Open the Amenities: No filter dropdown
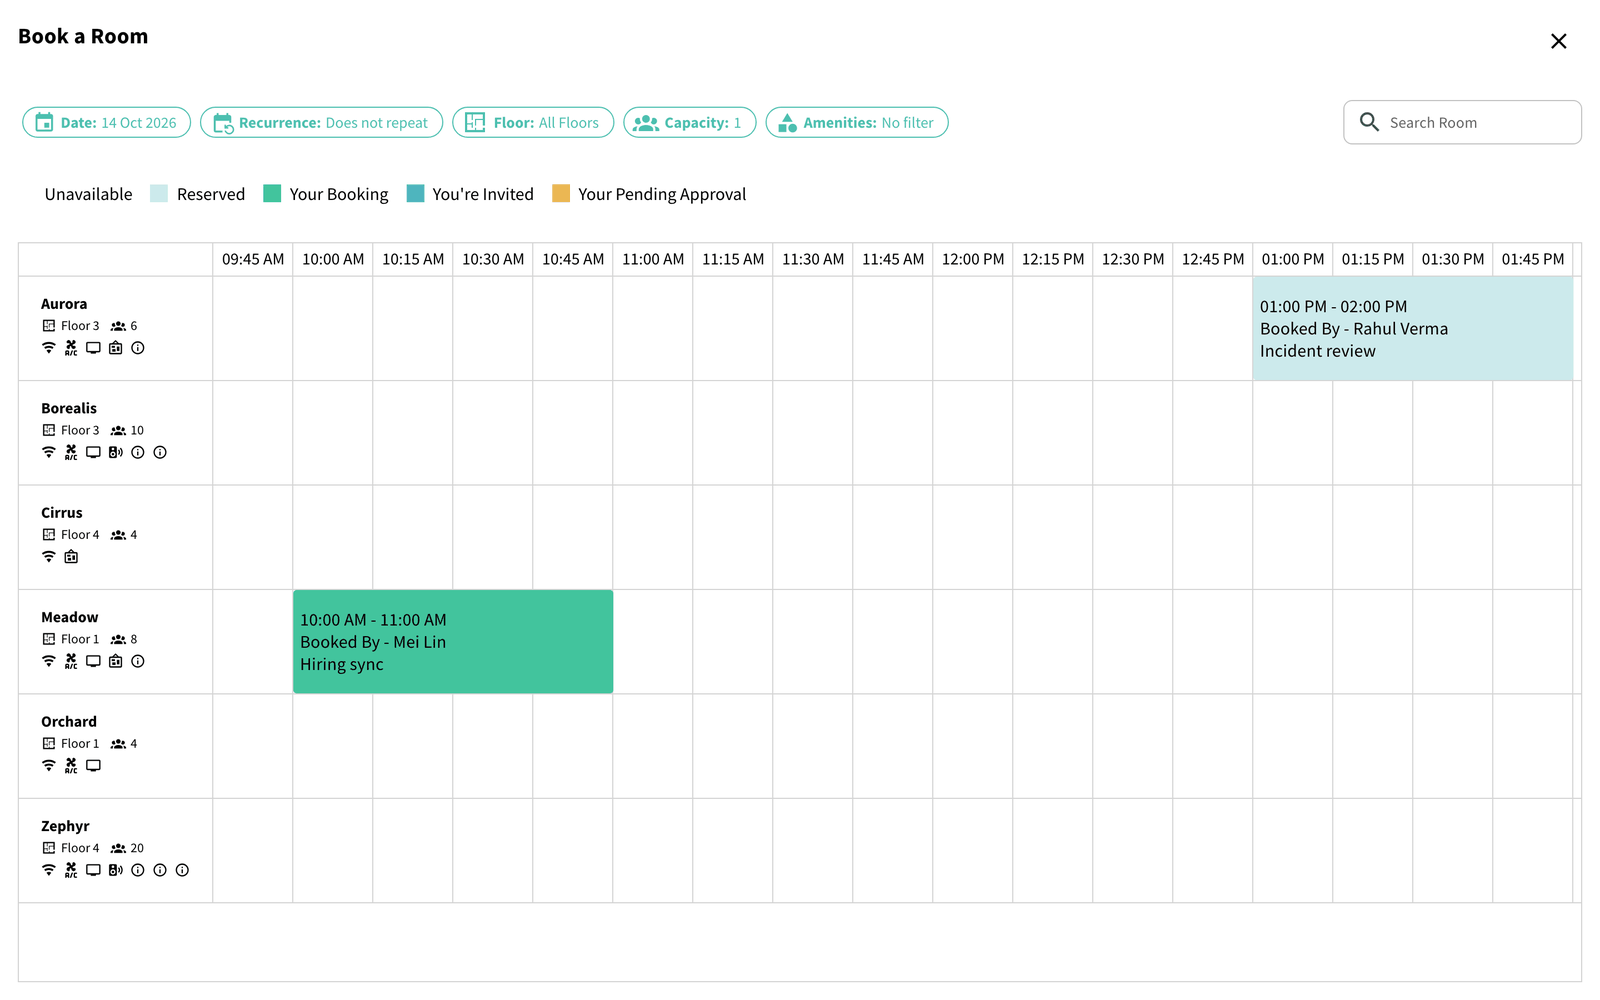The height and width of the screenshot is (1000, 1600). click(857, 122)
